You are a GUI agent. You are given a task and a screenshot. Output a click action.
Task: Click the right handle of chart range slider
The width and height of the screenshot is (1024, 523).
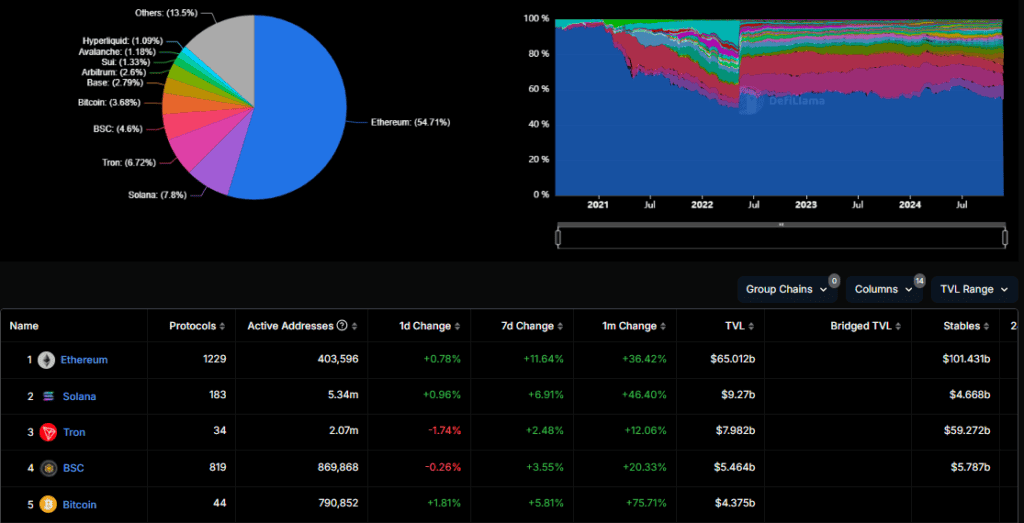tap(1004, 237)
